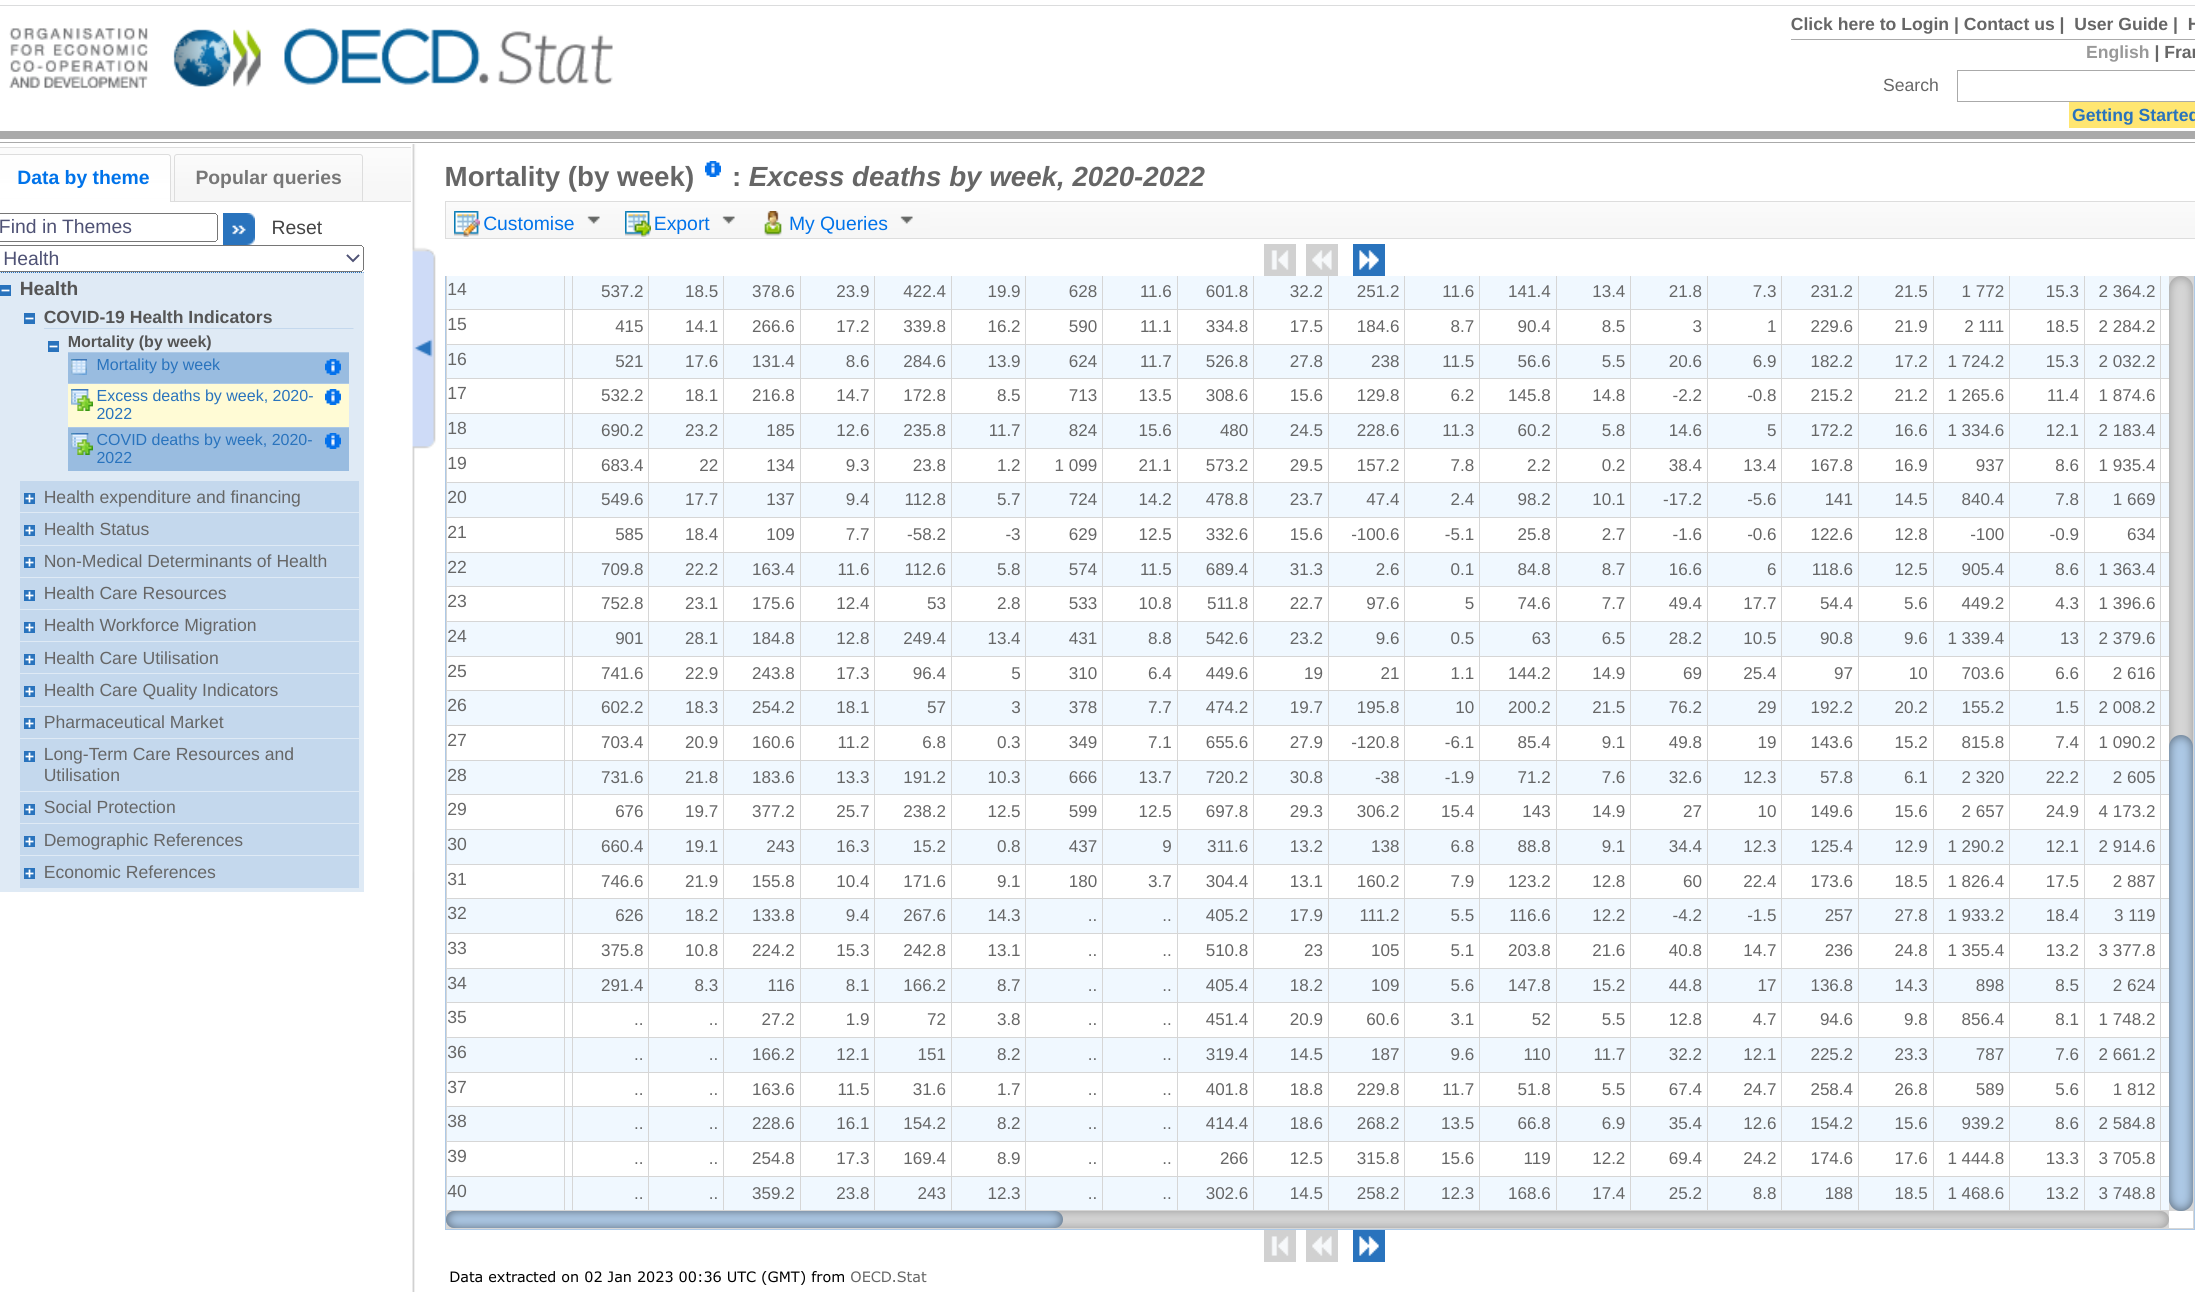Click the Reset link

point(296,228)
